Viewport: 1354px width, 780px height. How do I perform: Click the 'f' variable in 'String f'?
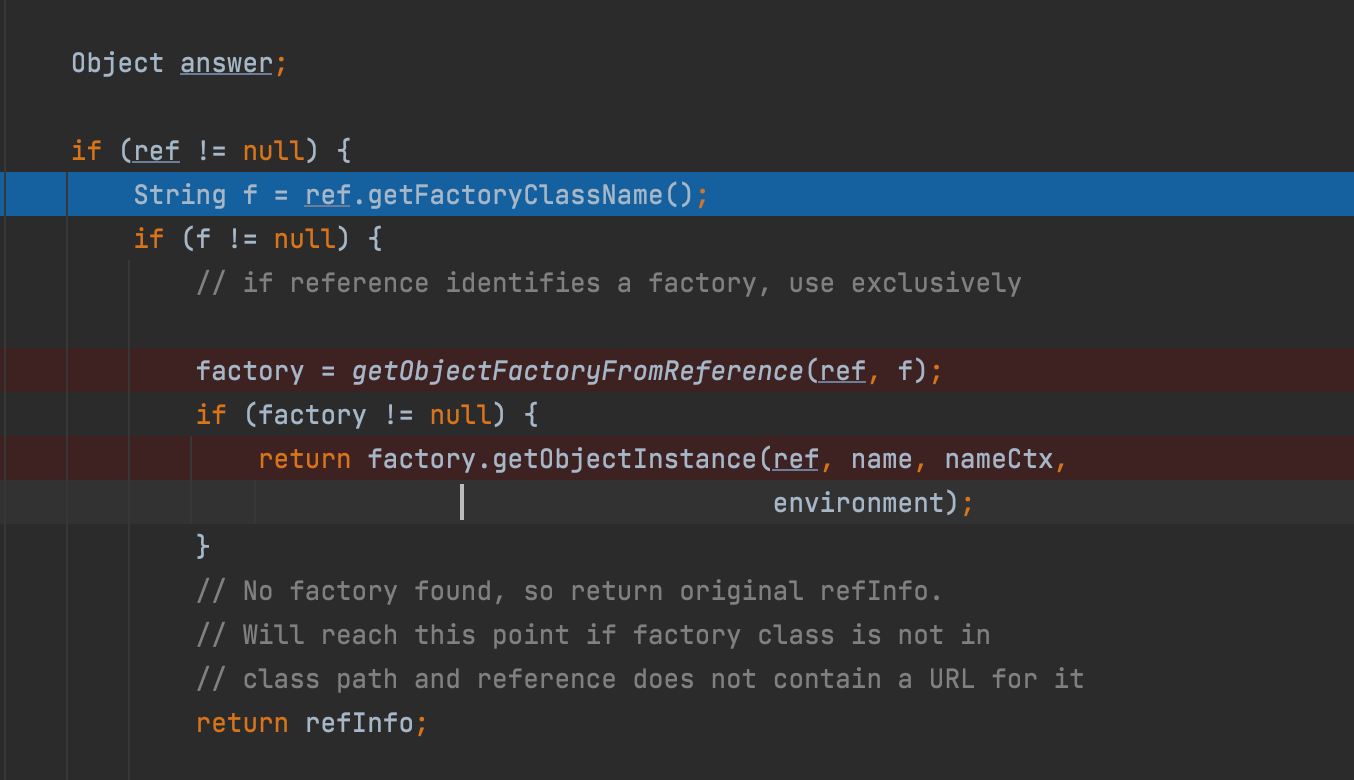click(x=250, y=194)
